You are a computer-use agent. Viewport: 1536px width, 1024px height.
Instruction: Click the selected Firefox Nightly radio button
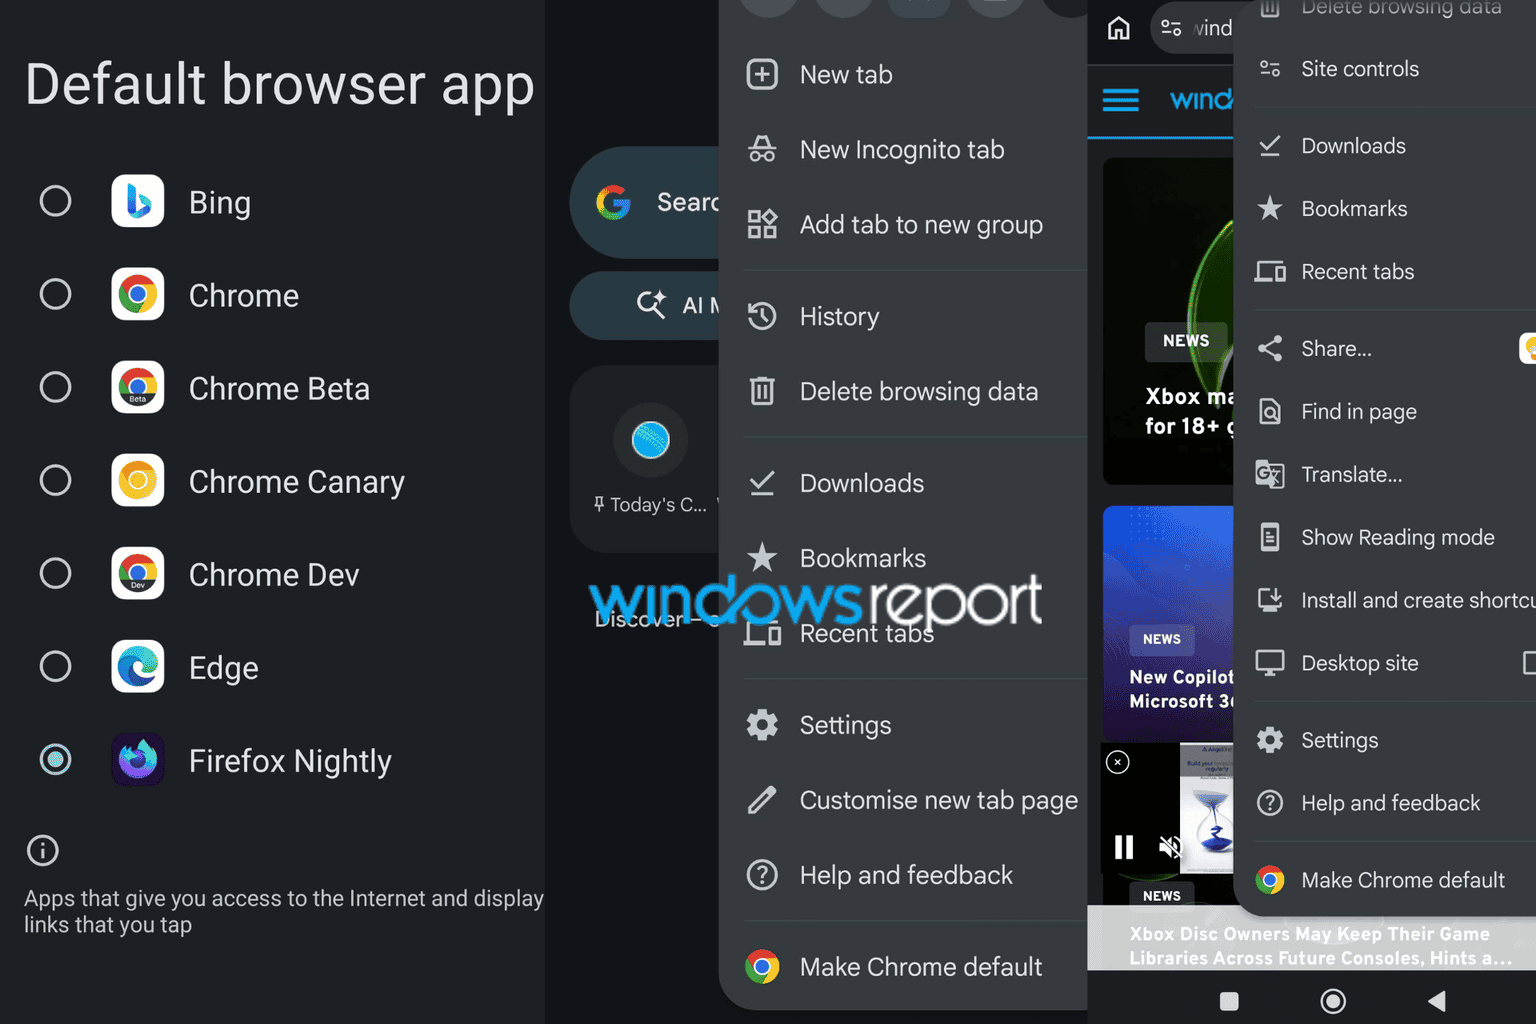click(x=56, y=760)
